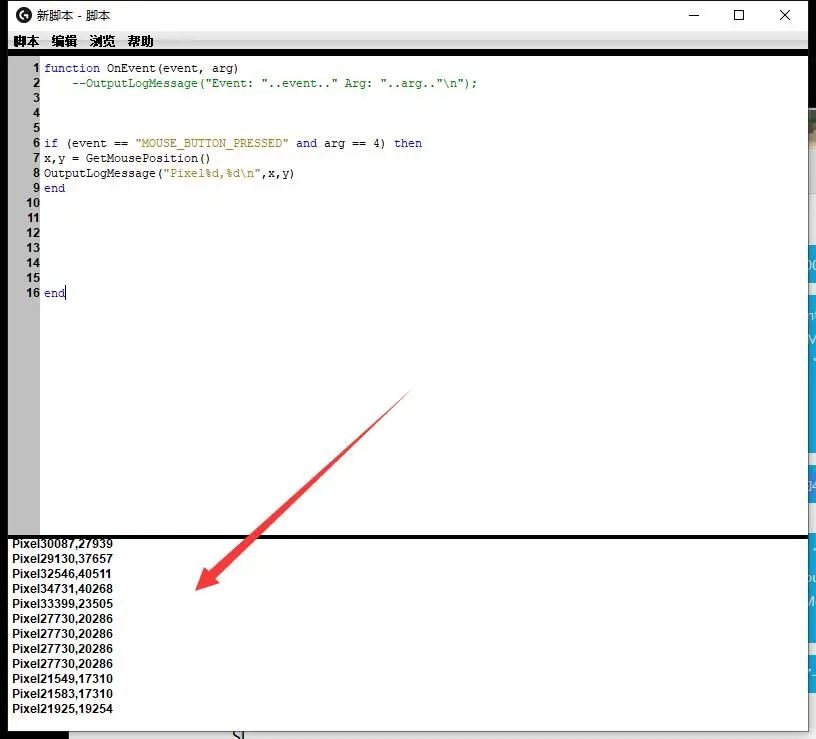Open the 脚本 menu
Viewport: 816px width, 739px height.
26,41
